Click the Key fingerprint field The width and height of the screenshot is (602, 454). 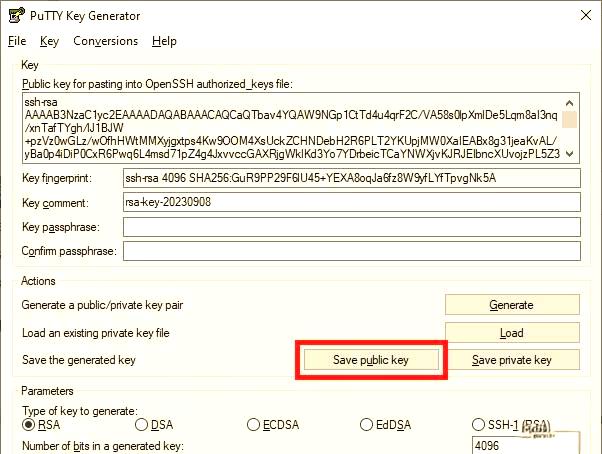(352, 178)
